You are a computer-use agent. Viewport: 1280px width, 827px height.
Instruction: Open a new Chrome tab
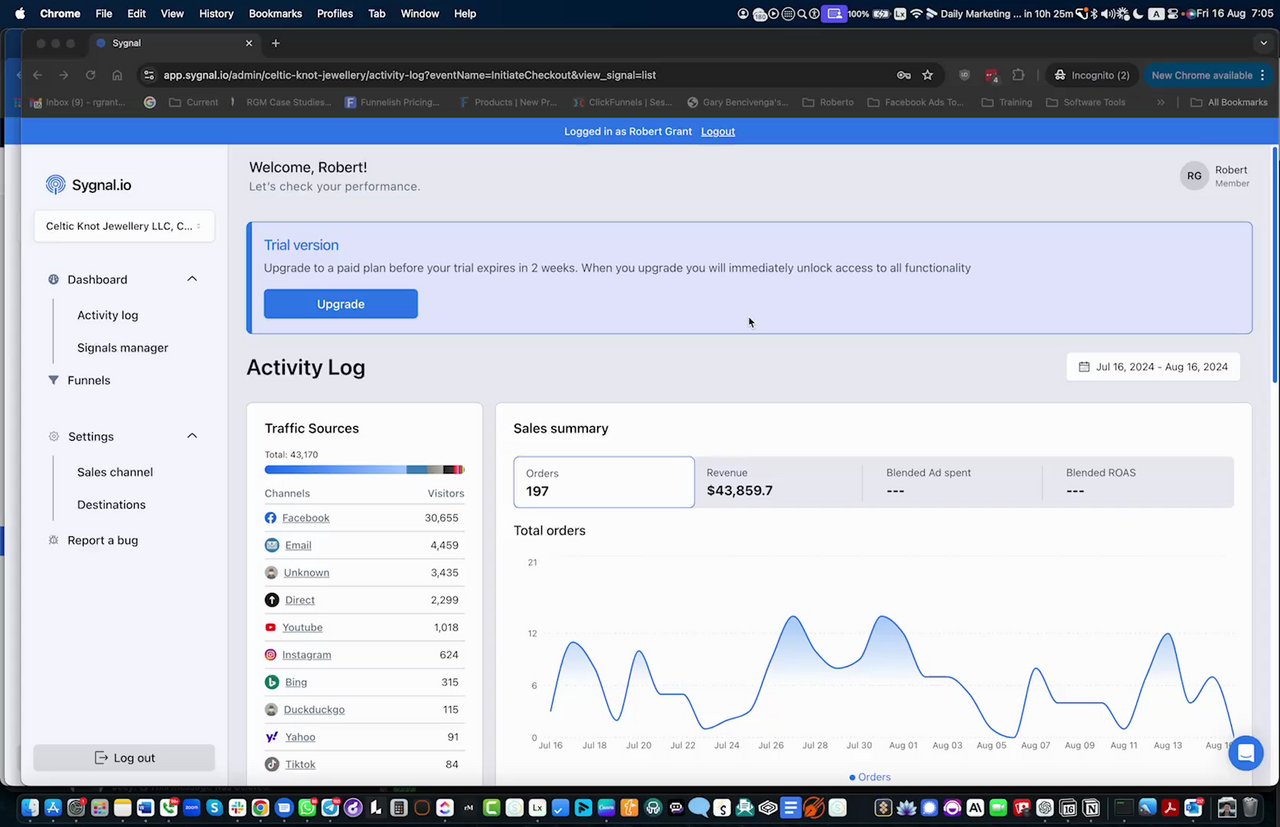pyautogui.click(x=276, y=43)
